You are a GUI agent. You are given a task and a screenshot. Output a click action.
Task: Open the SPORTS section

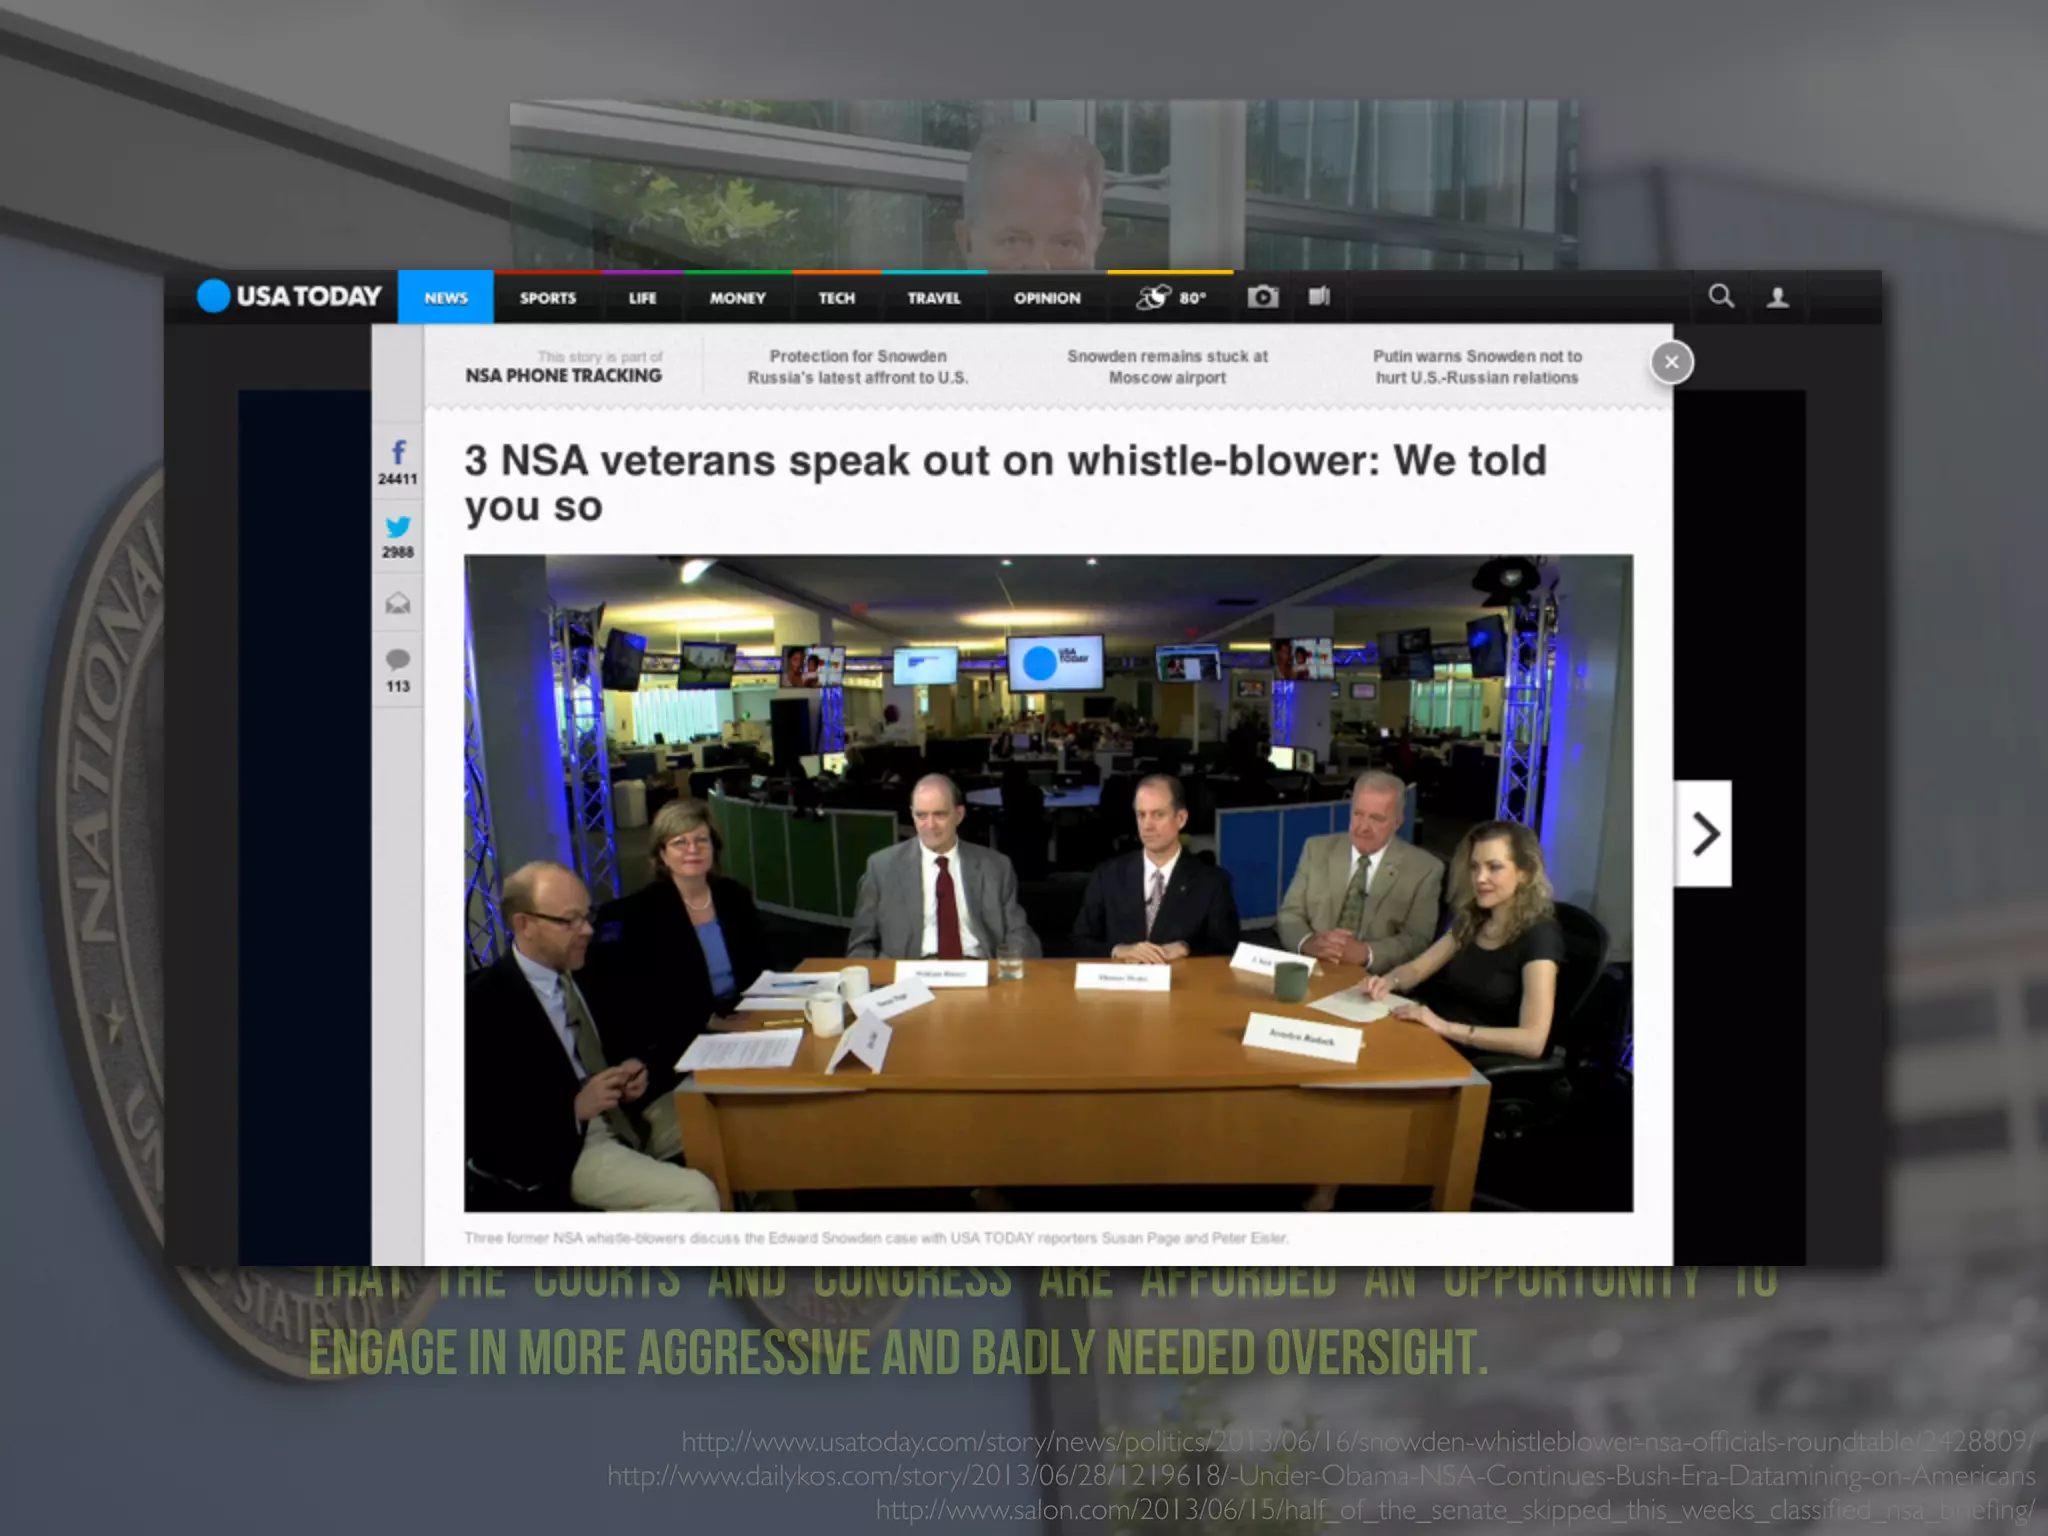tap(548, 298)
